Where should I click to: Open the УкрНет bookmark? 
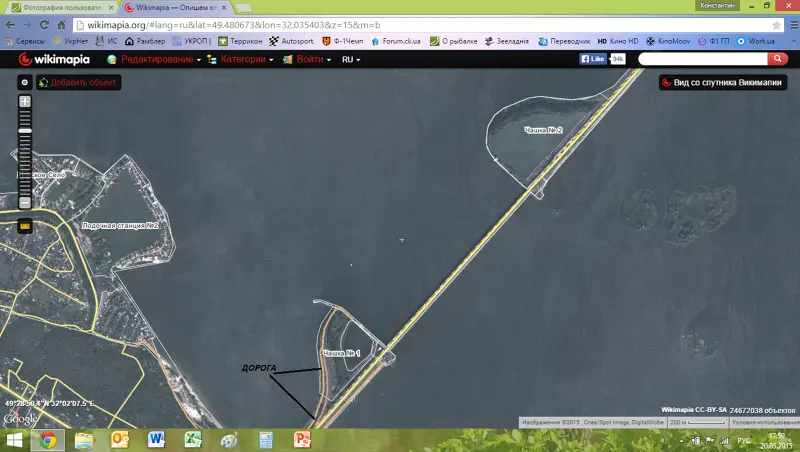pos(71,41)
